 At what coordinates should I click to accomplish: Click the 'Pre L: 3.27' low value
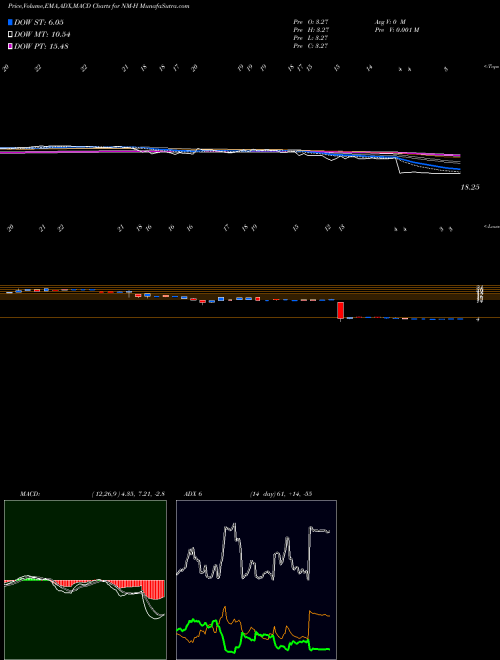[x=311, y=38]
